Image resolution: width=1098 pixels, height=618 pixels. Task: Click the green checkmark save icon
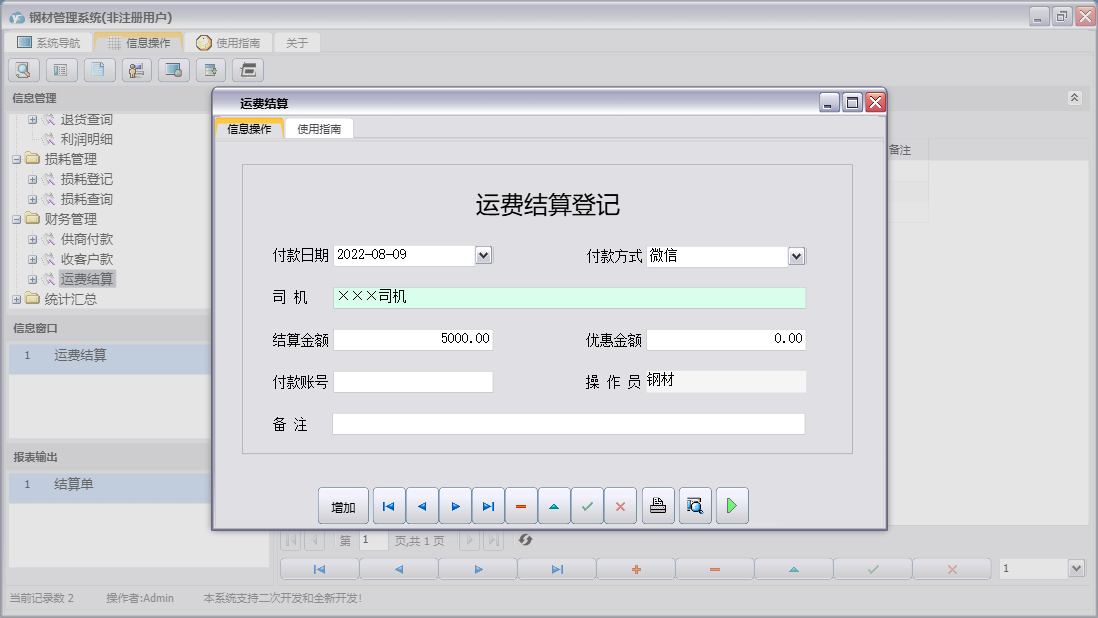[587, 505]
